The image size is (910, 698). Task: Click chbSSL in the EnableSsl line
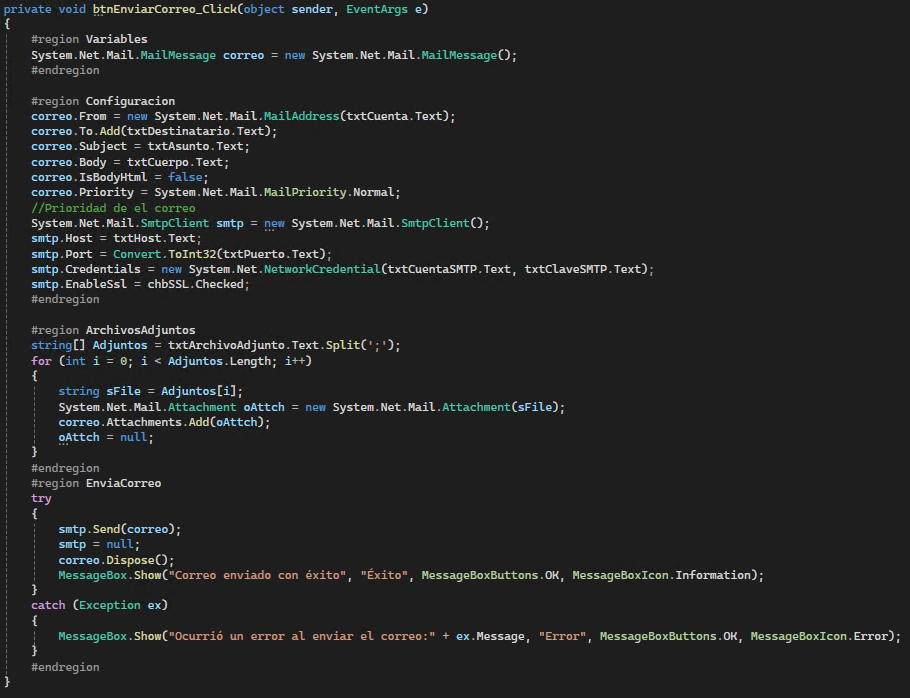coord(168,284)
